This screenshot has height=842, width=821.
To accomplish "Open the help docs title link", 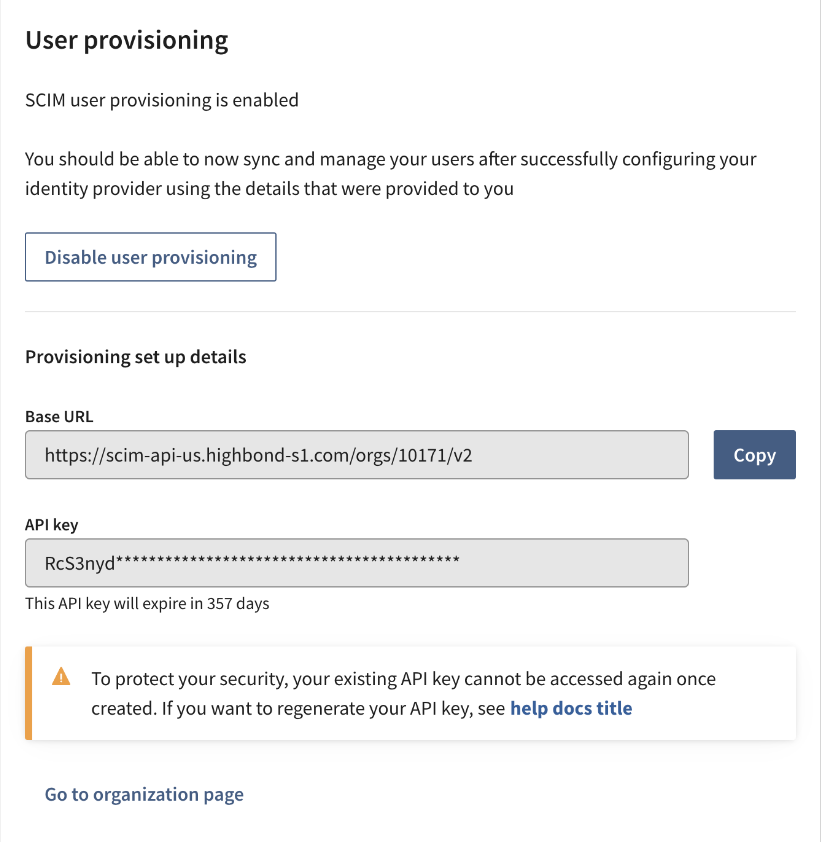I will coord(570,708).
